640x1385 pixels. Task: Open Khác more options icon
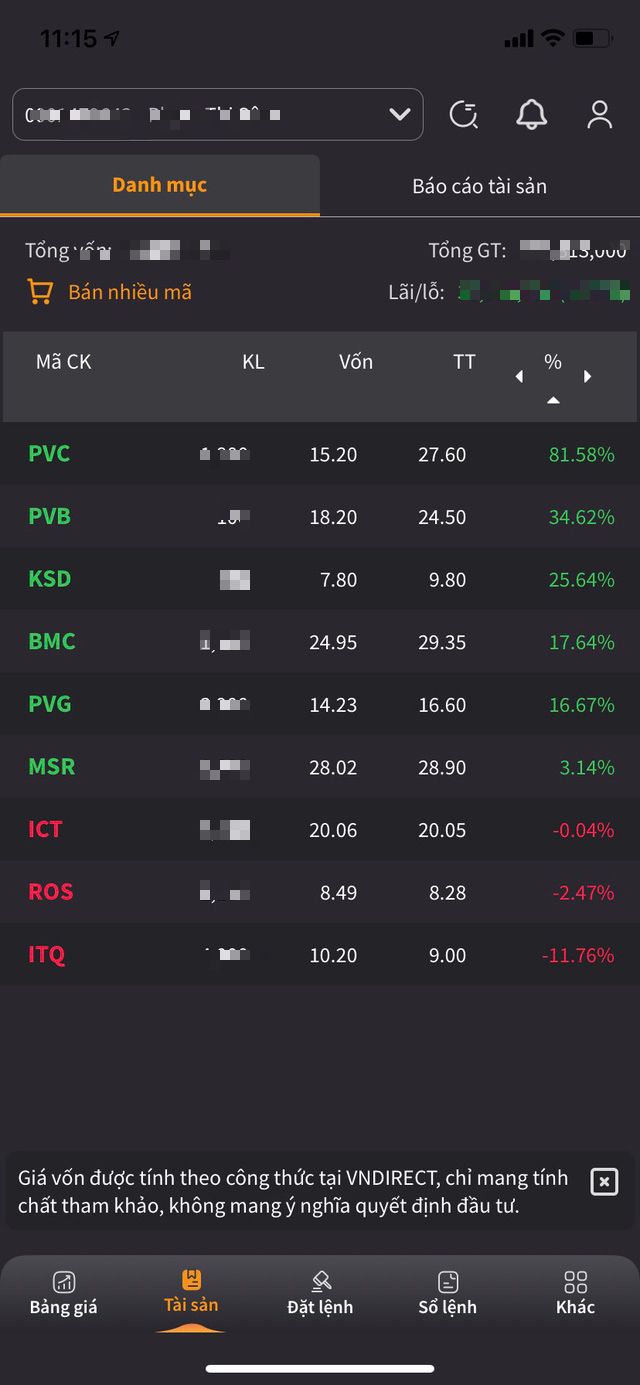tap(575, 1283)
